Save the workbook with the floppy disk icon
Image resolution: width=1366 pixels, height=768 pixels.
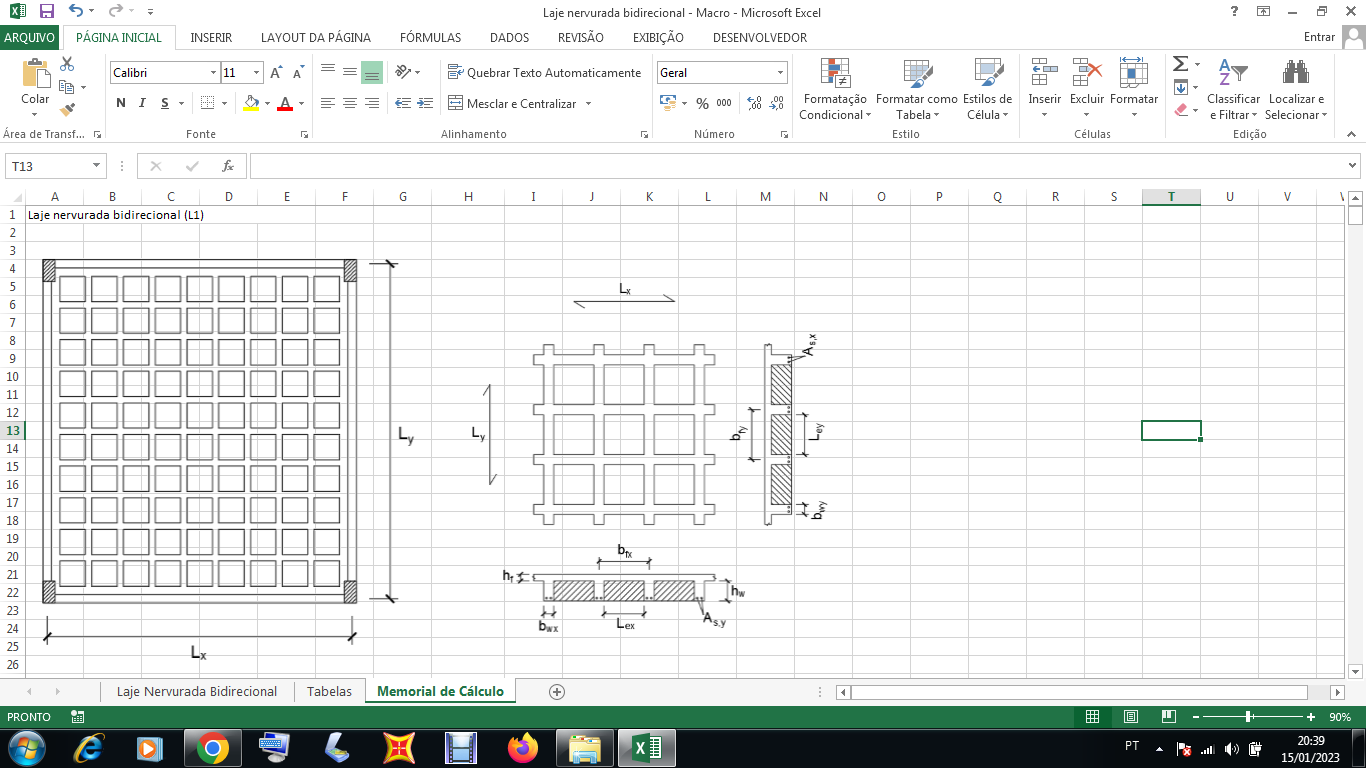pyautogui.click(x=47, y=12)
